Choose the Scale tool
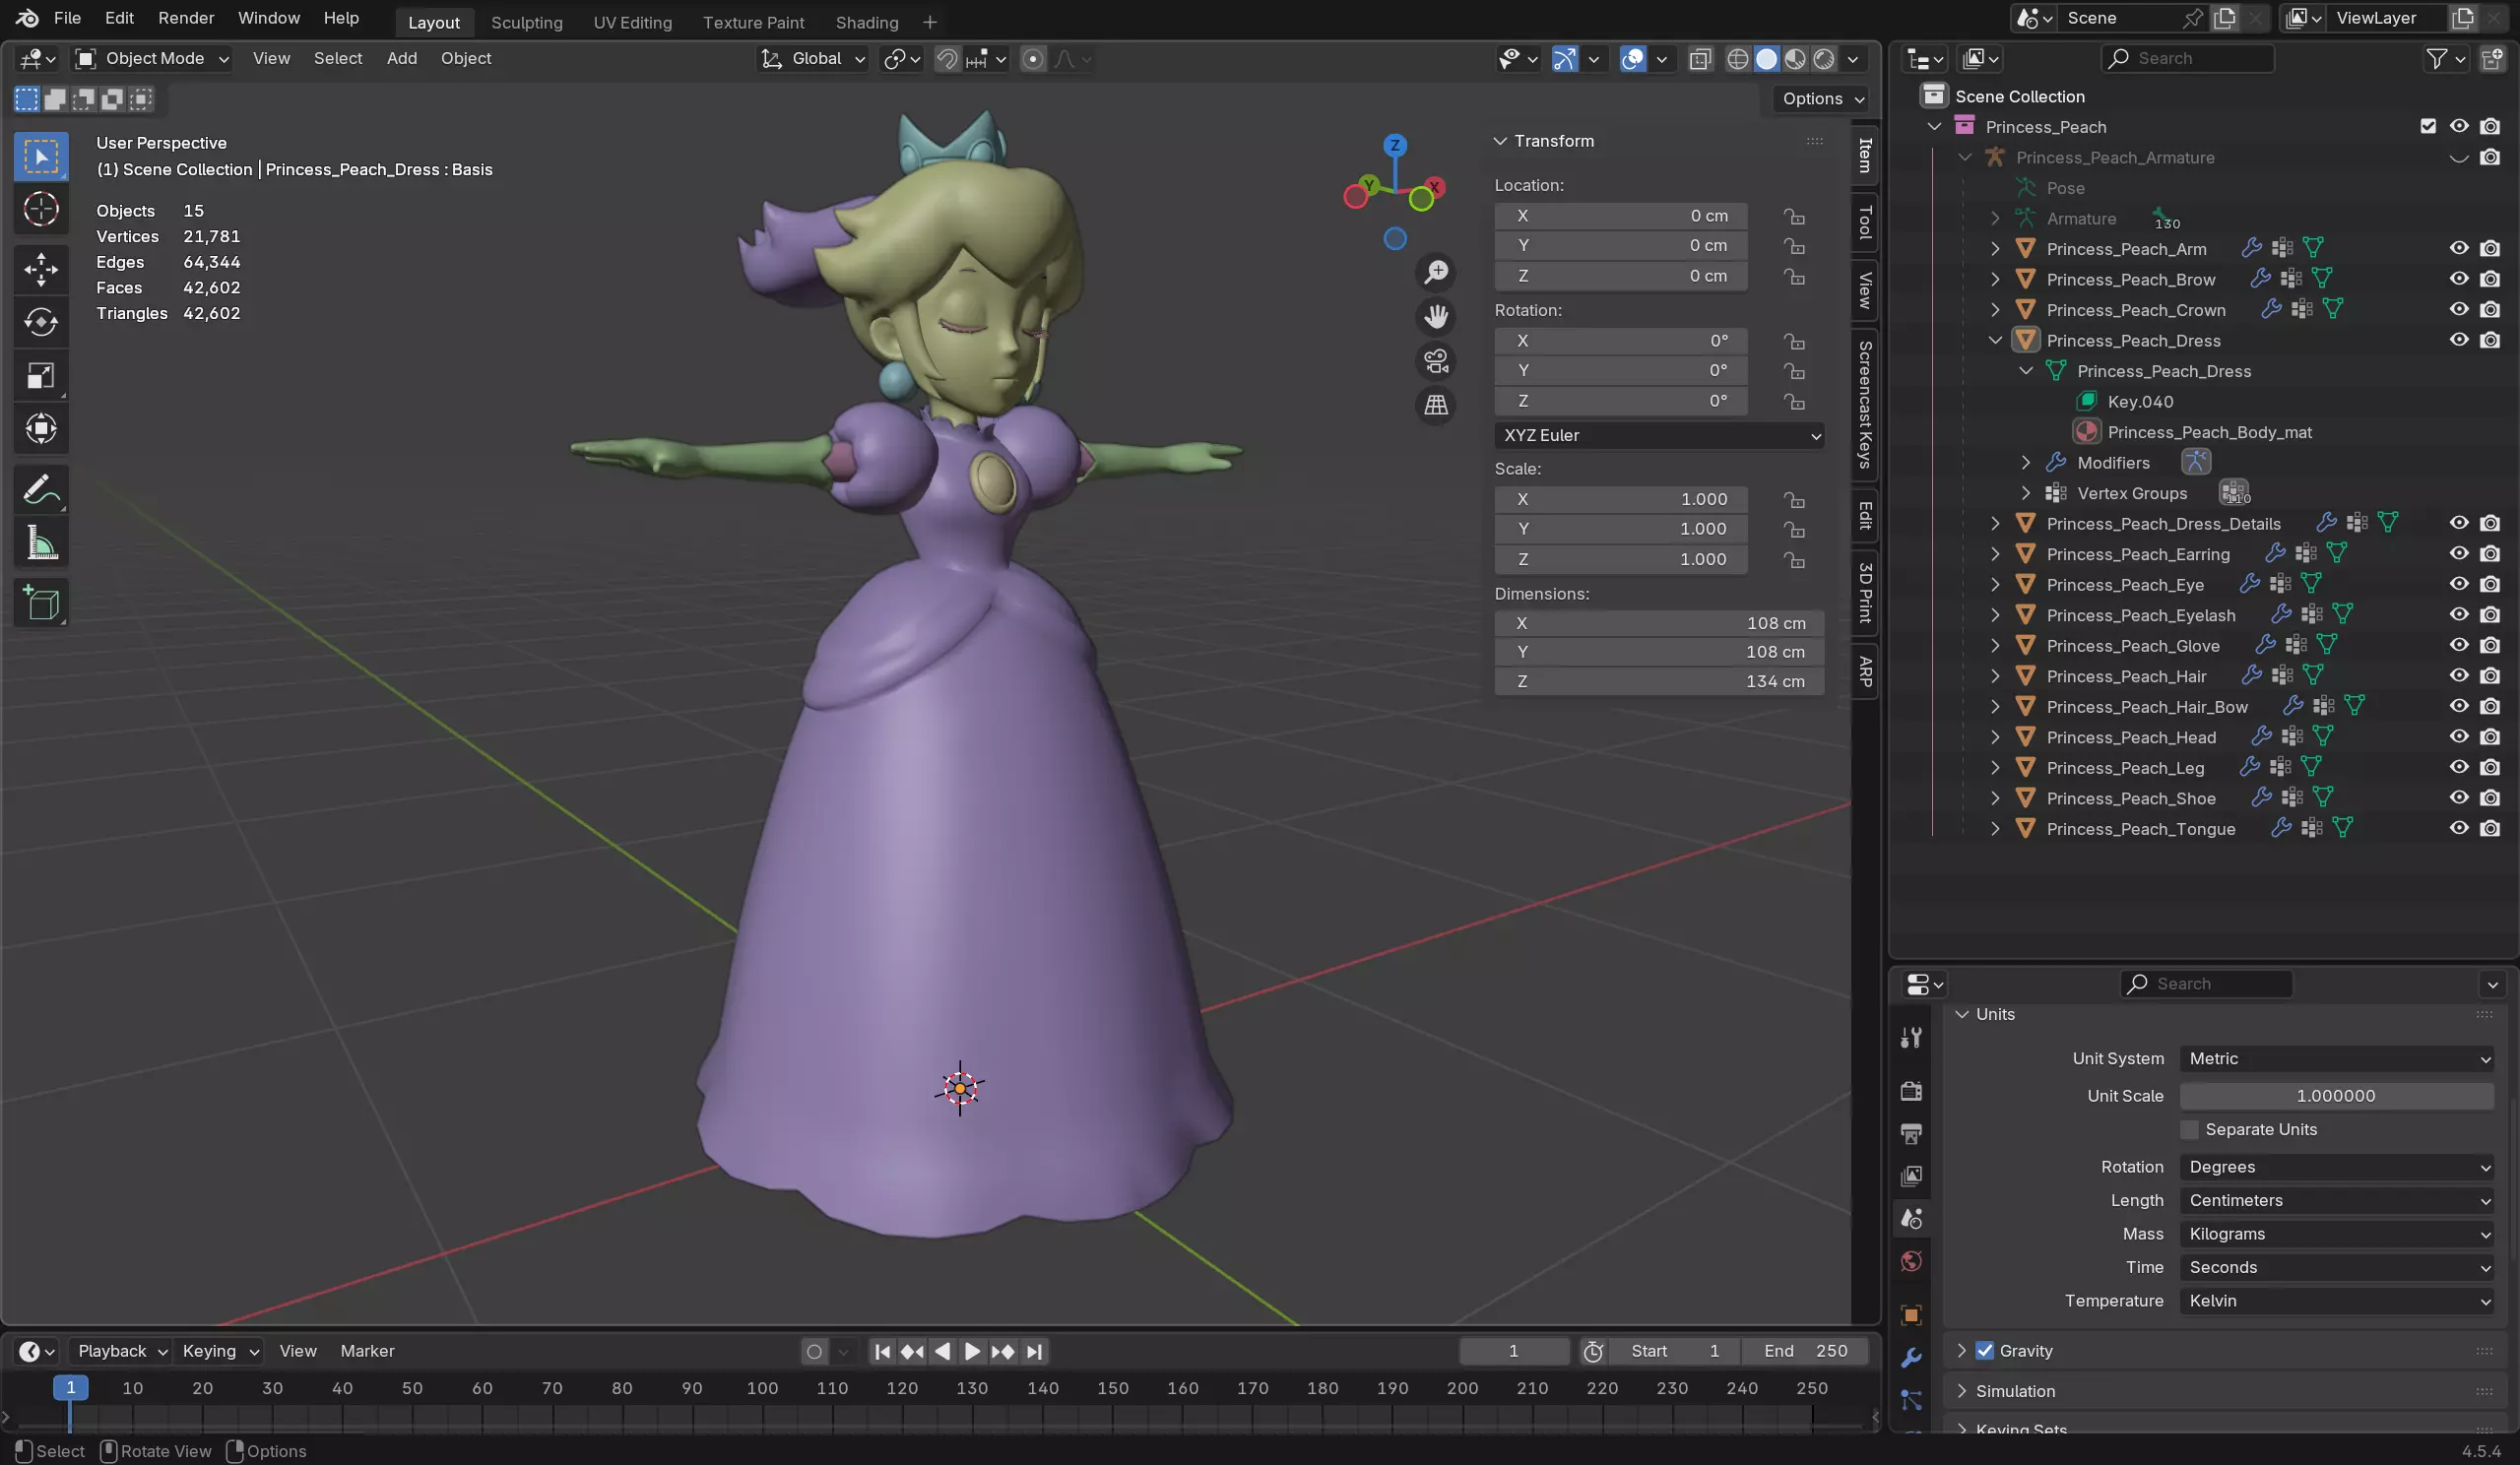The image size is (2520, 1465). (x=41, y=376)
